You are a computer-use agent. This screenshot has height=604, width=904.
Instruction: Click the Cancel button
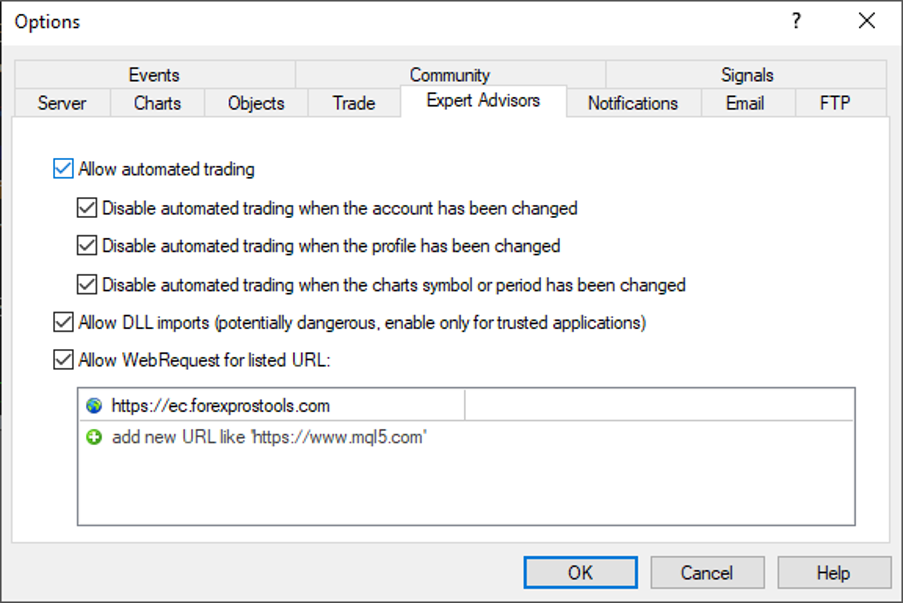(707, 573)
